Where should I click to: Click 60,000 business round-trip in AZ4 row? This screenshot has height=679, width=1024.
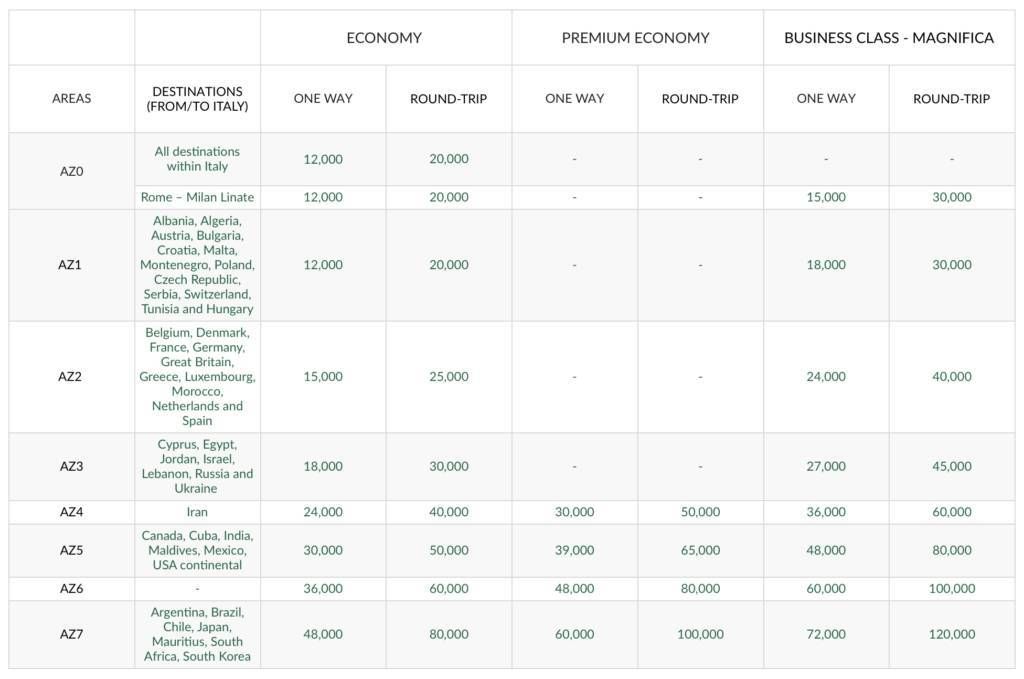click(x=952, y=512)
